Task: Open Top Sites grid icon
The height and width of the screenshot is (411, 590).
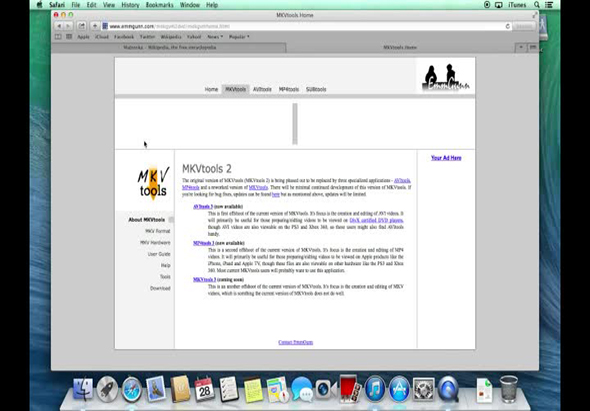Action: click(69, 37)
